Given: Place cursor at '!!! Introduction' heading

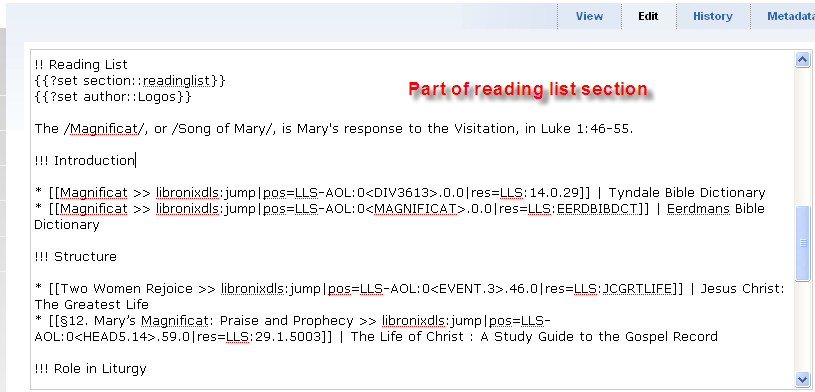Looking at the screenshot, I should click(85, 161).
